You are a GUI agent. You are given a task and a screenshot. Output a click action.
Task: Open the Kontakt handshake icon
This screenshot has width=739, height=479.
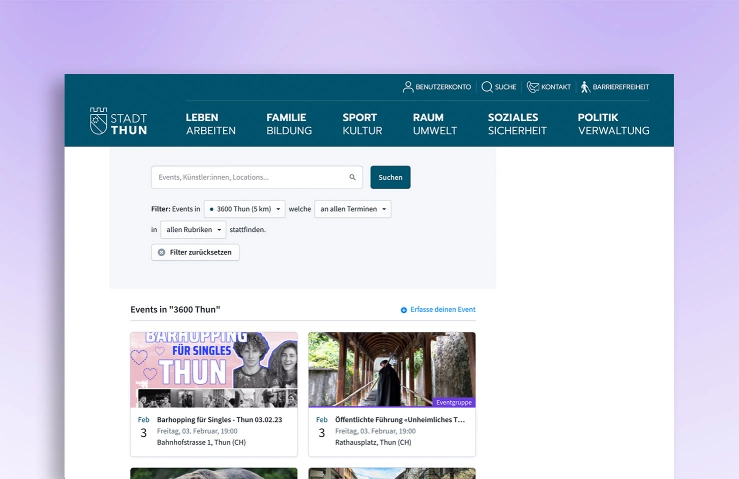point(533,87)
